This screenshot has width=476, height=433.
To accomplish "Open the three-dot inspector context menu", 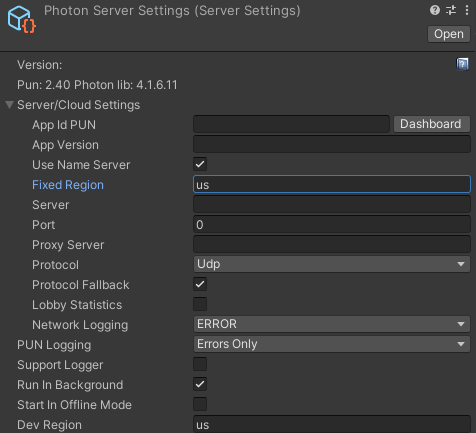I will click(x=467, y=10).
